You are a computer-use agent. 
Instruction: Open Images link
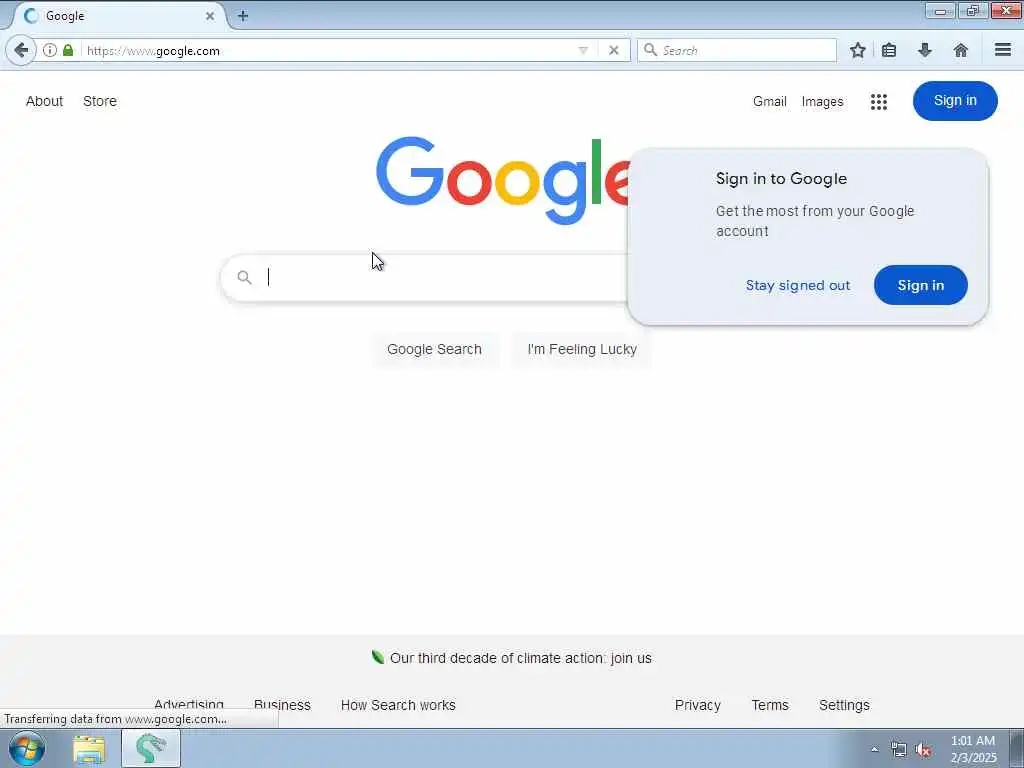point(822,101)
